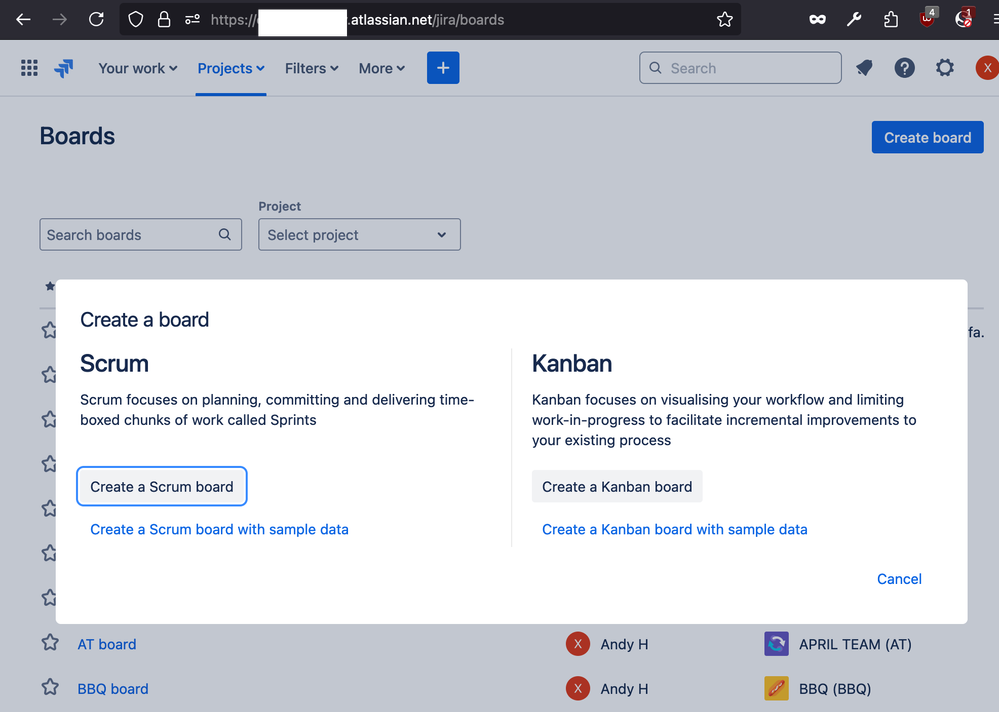Viewport: 999px width, 712px height.
Task: Go to Jira home via the logo
Action: coord(64,68)
